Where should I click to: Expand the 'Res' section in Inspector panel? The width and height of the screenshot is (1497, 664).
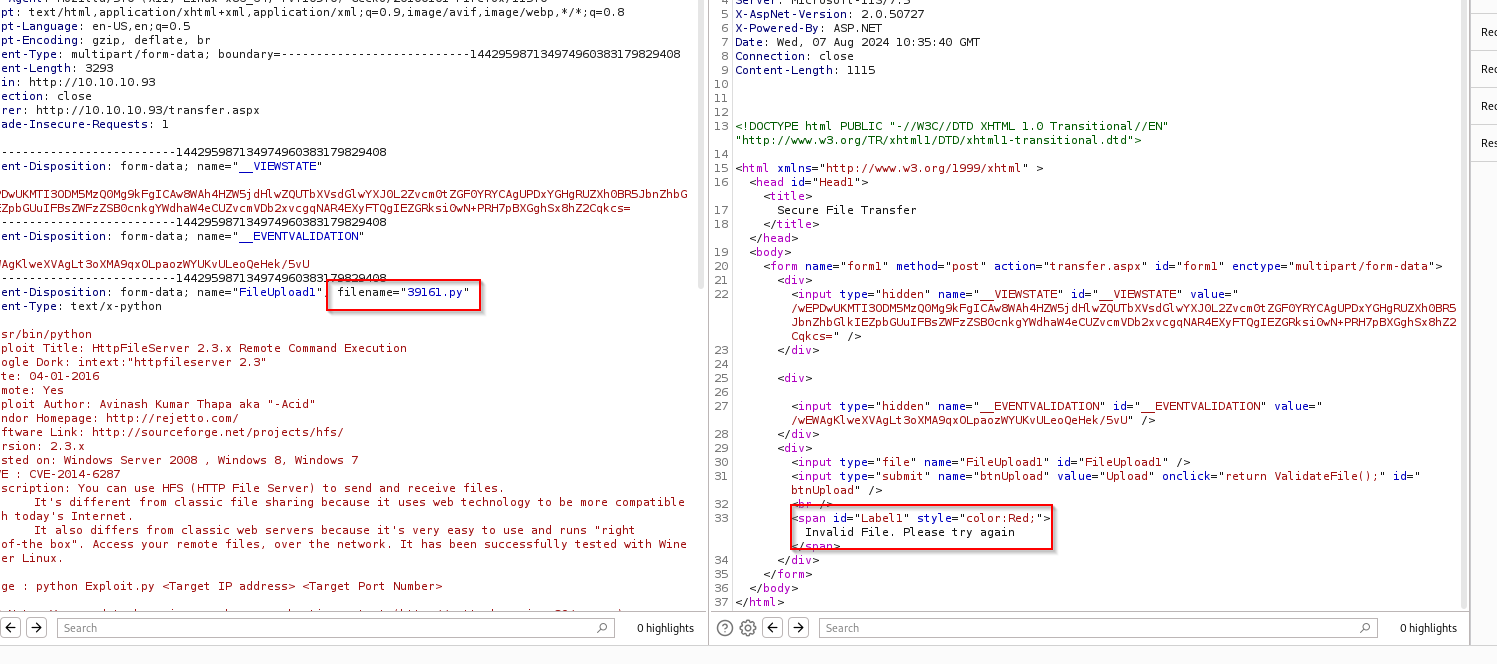pyautogui.click(x=1488, y=143)
